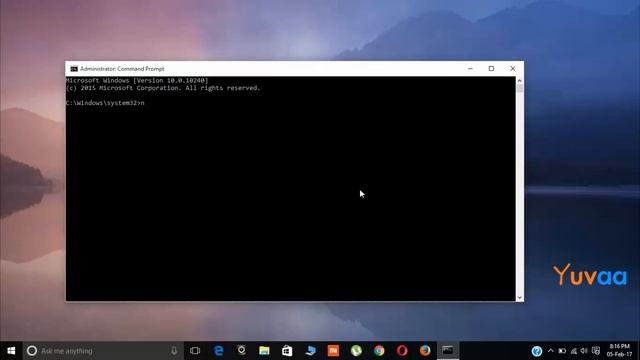Open the green uTorrent taskbar icon
This screenshot has height=360, width=640.
tap(356, 351)
